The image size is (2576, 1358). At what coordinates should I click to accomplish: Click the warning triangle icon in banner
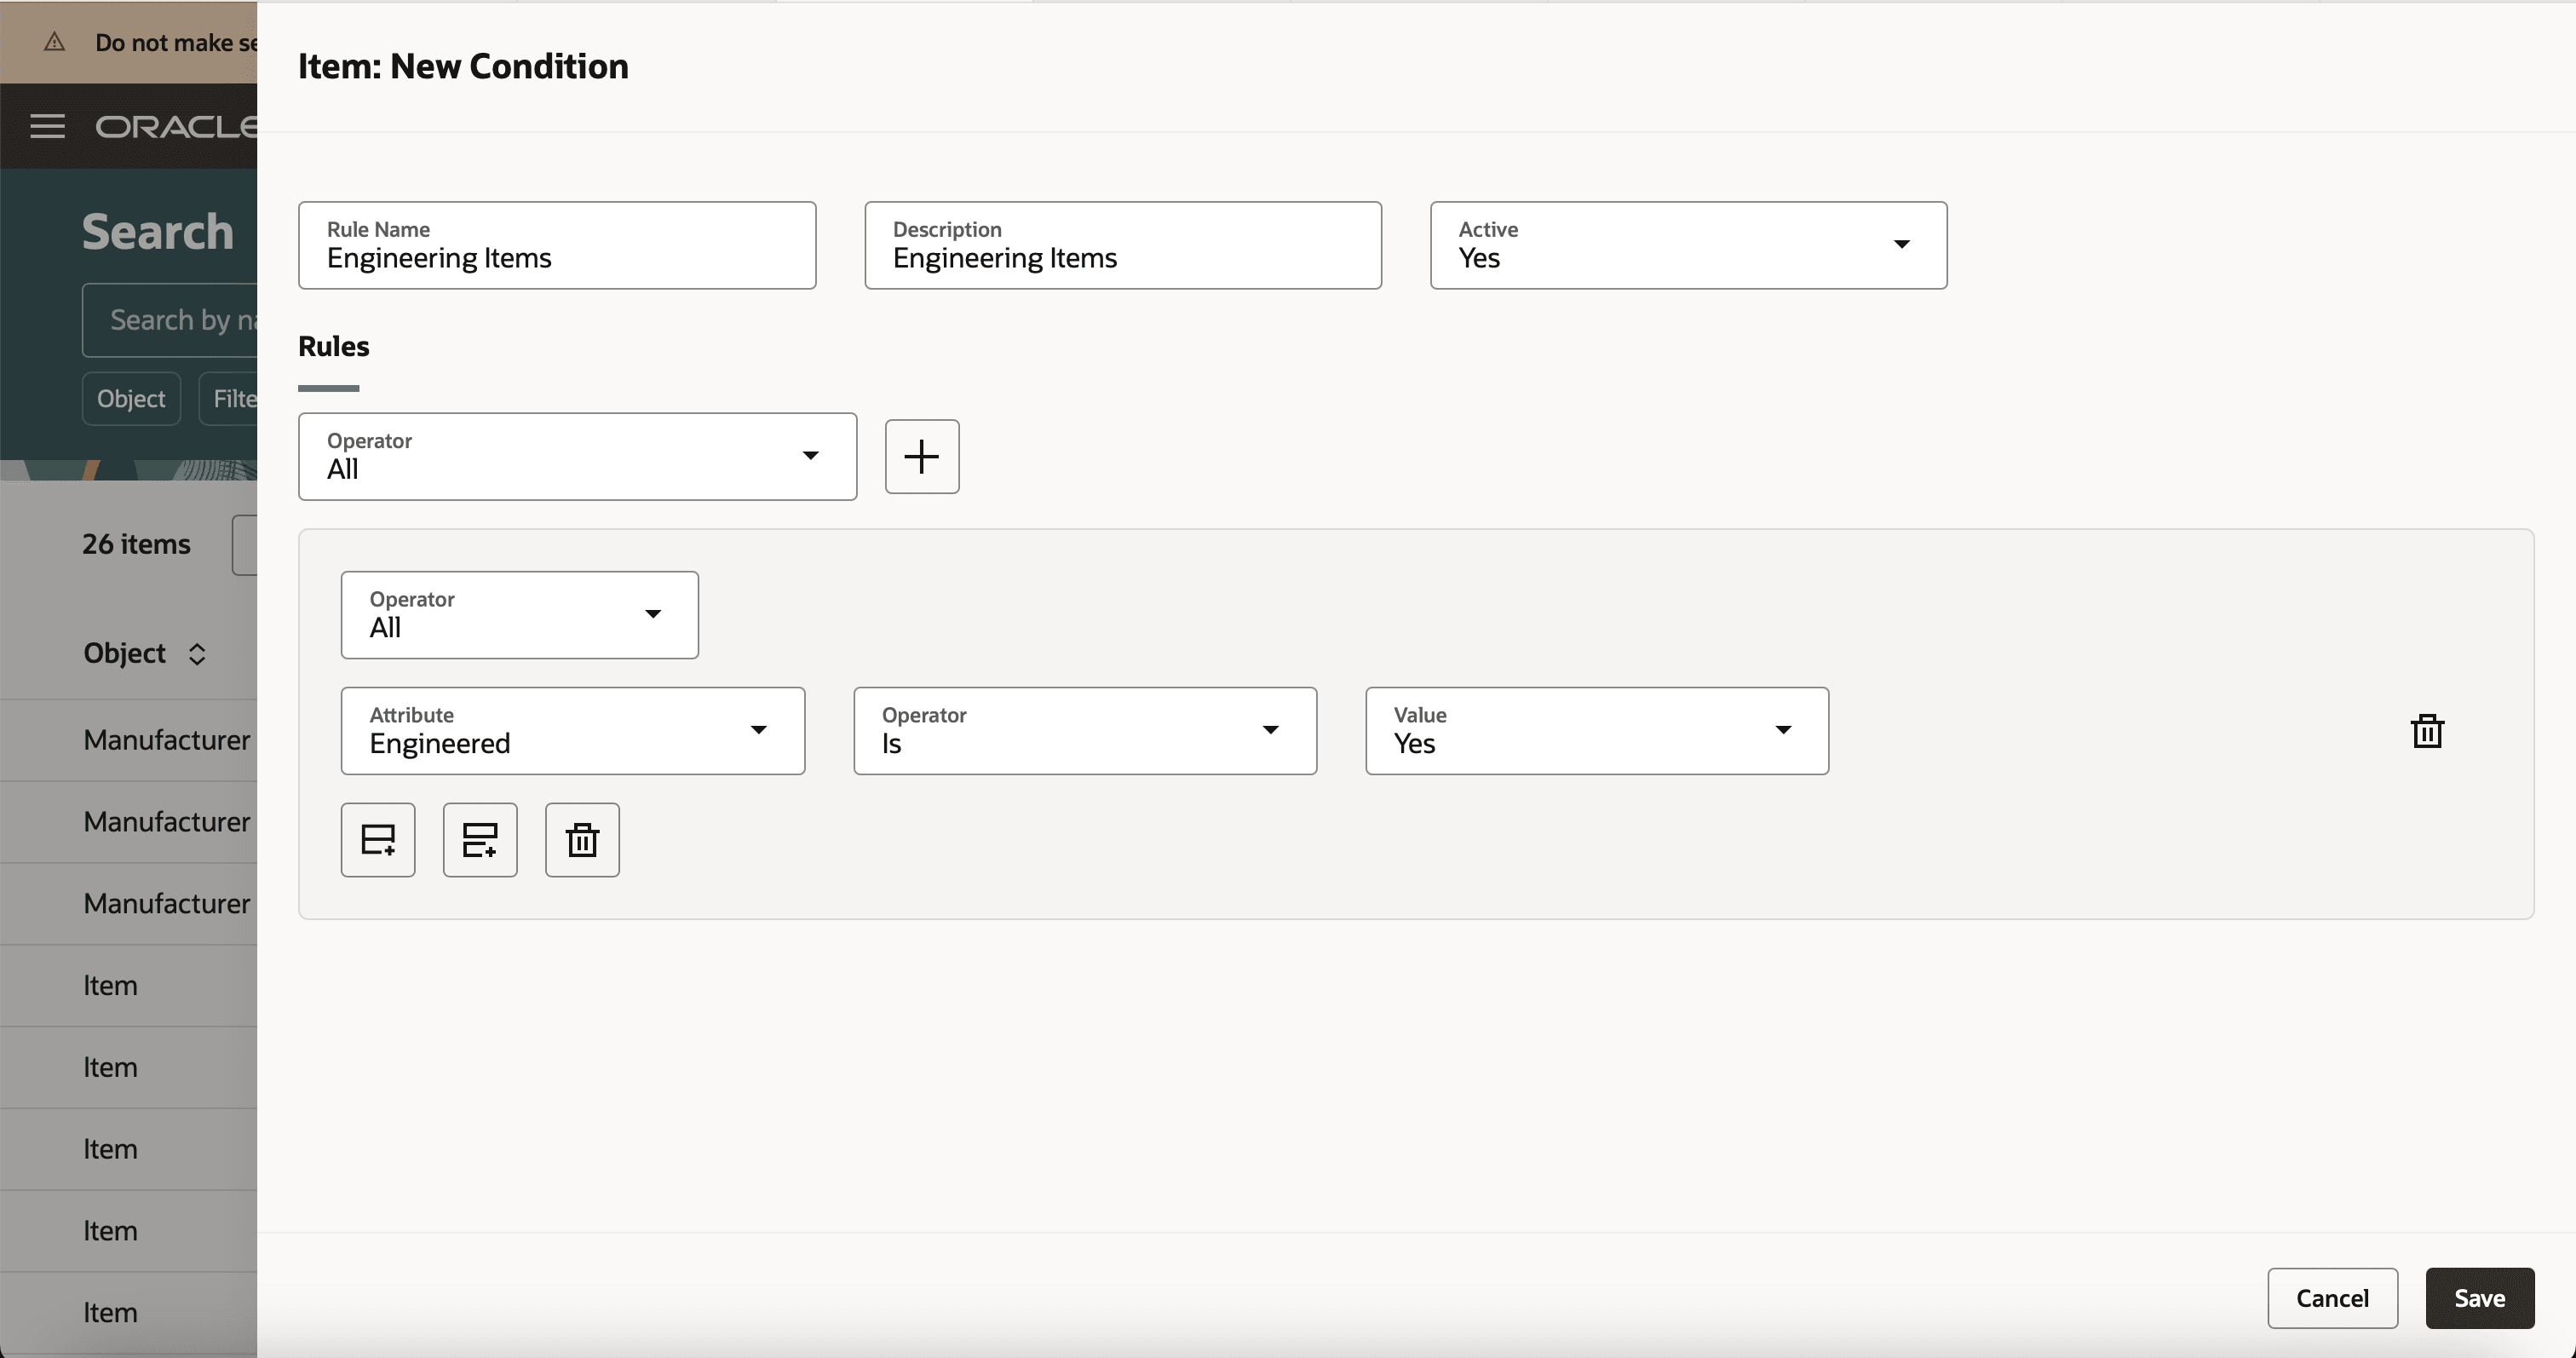[55, 42]
